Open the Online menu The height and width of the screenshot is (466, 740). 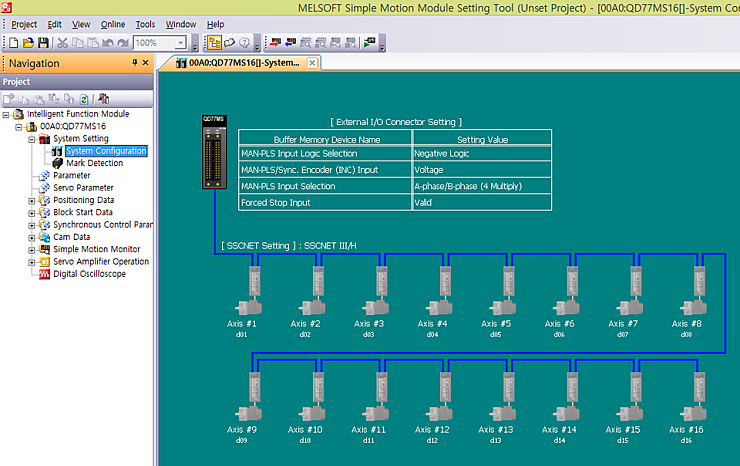click(113, 25)
